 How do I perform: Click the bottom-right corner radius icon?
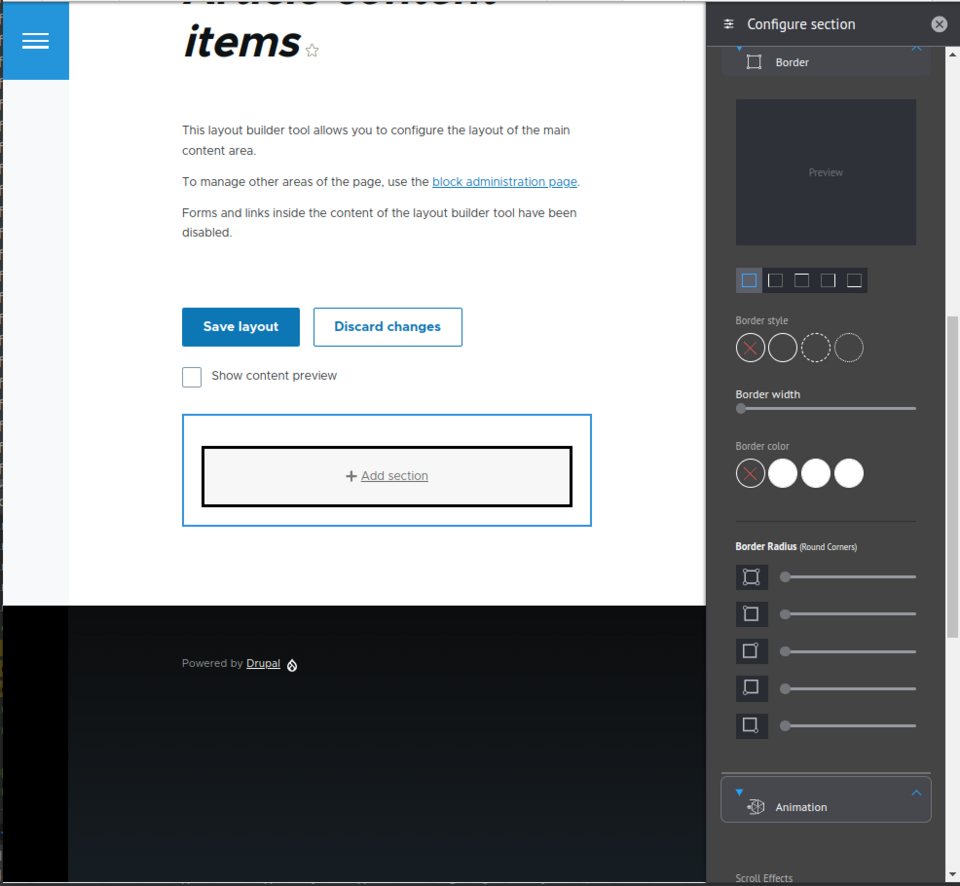751,726
